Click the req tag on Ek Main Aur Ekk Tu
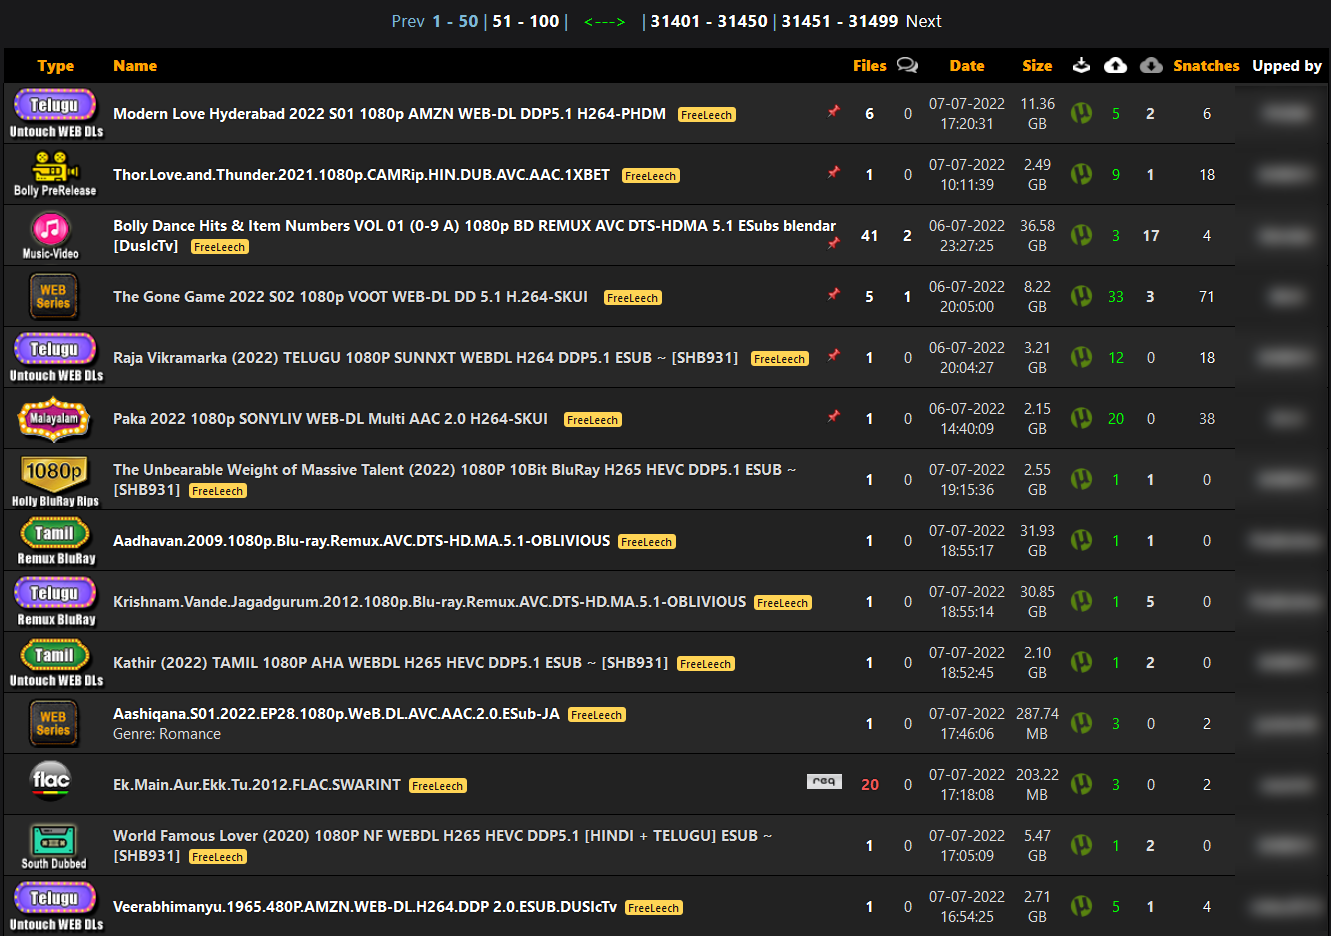The width and height of the screenshot is (1331, 936). coord(824,781)
